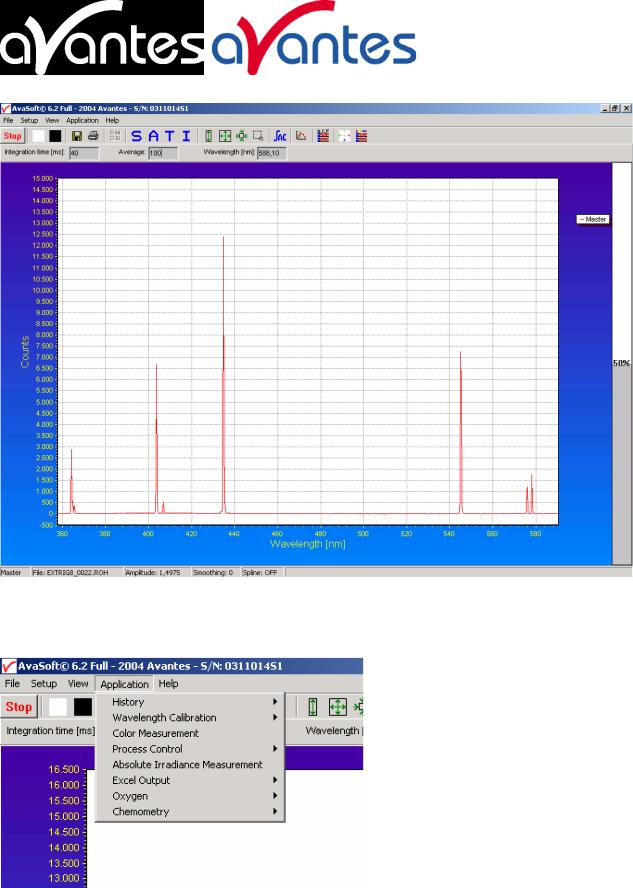
Task: Click the Master legend label on the graph
Action: 593,219
